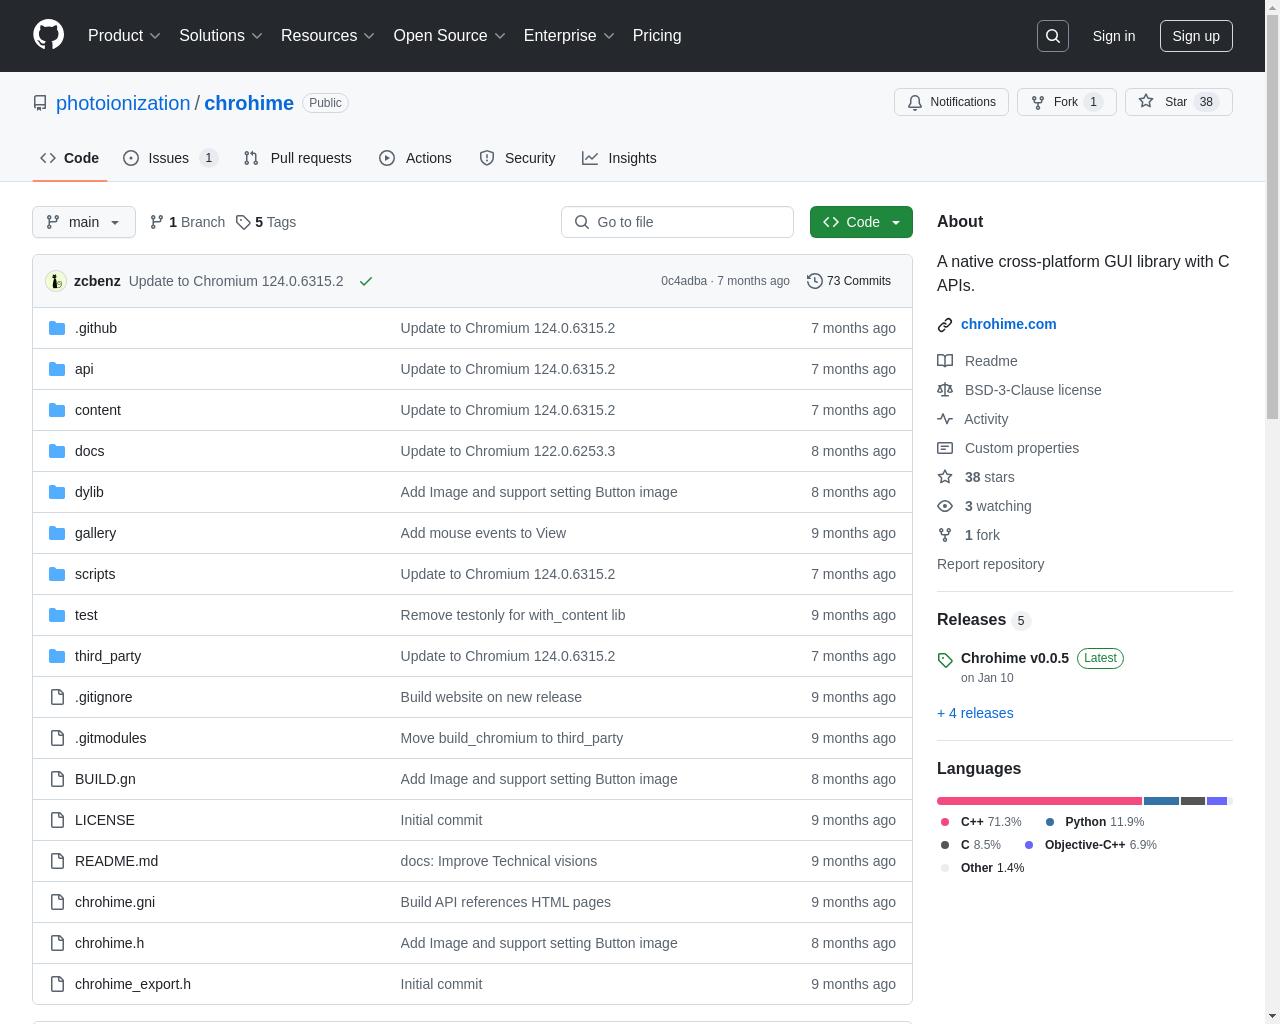Click Report repository link
1280x1024 pixels.
click(x=990, y=564)
